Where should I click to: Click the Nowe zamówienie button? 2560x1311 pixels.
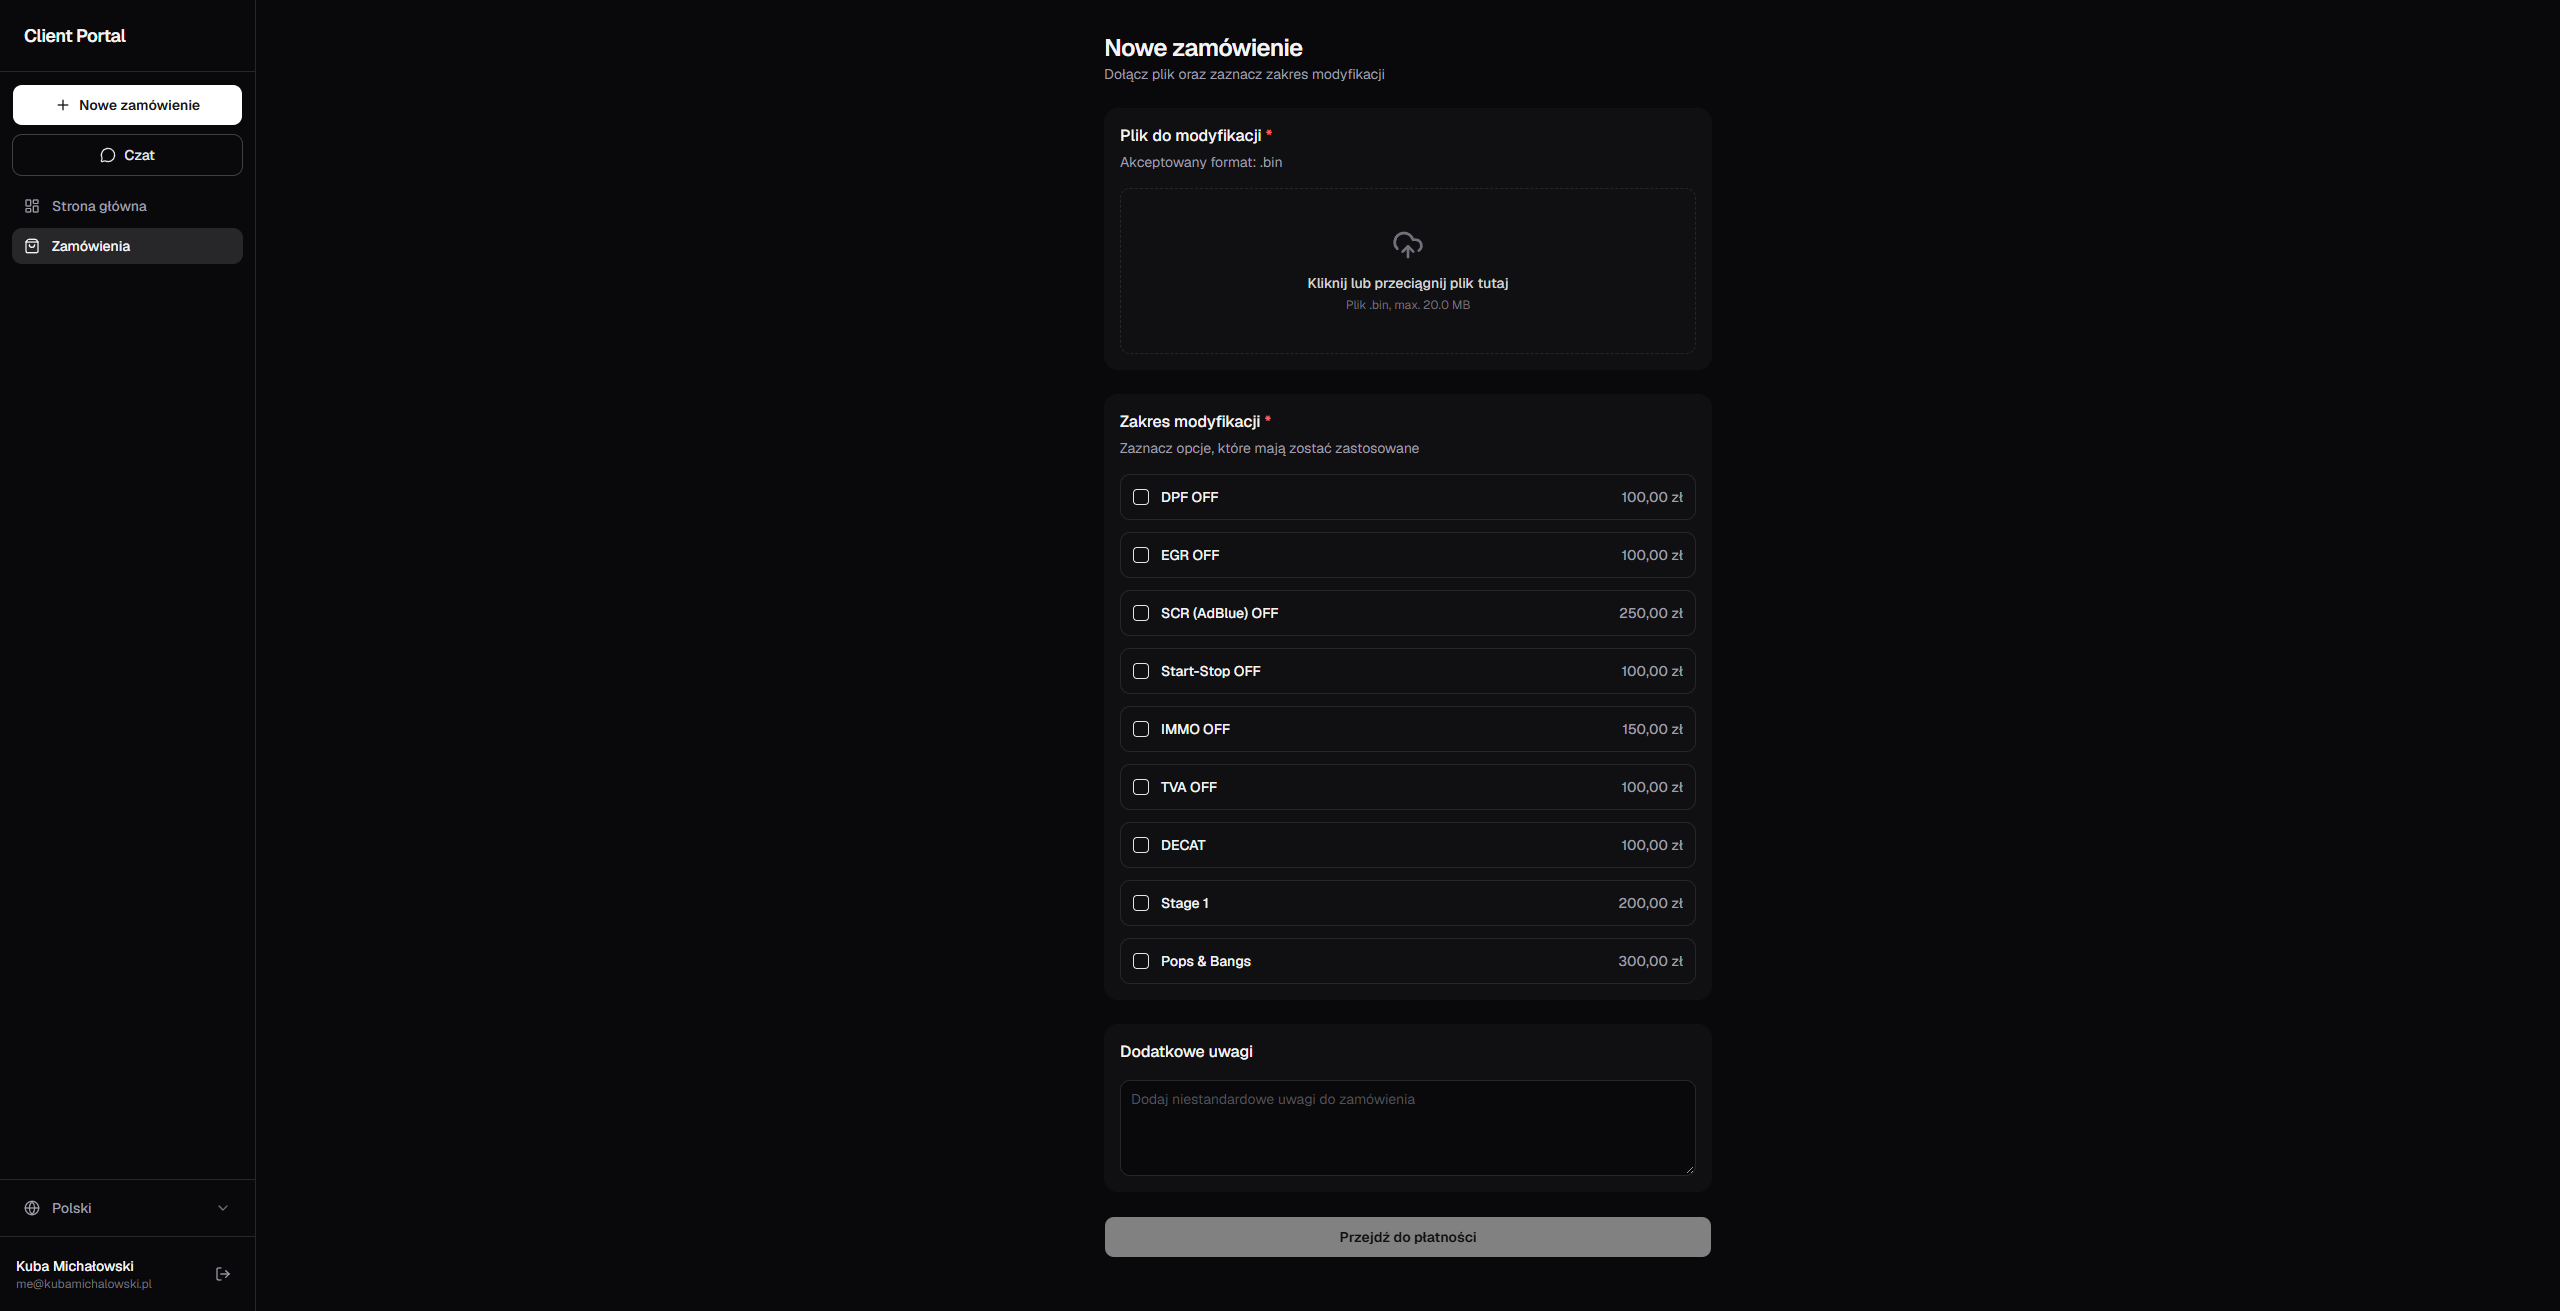coord(127,105)
